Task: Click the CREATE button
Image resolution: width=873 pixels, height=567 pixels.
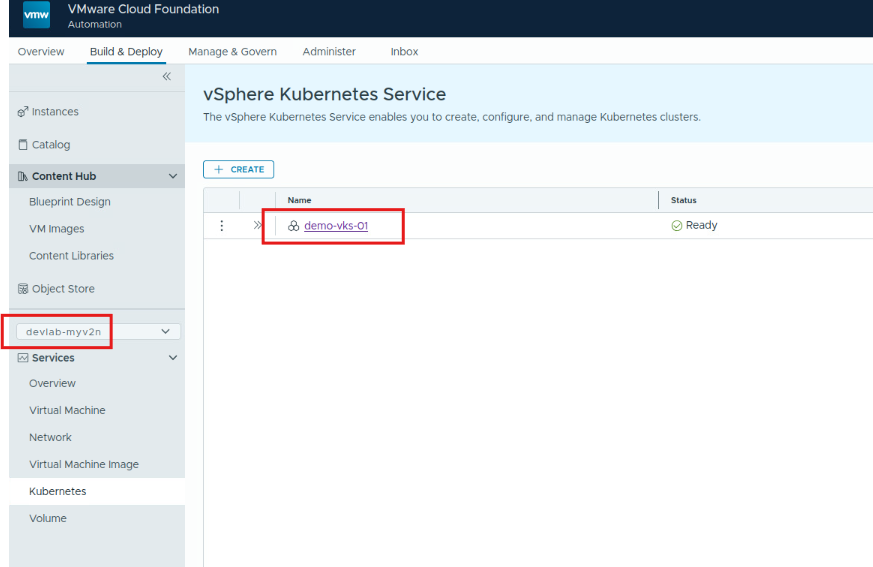Action: coord(238,170)
